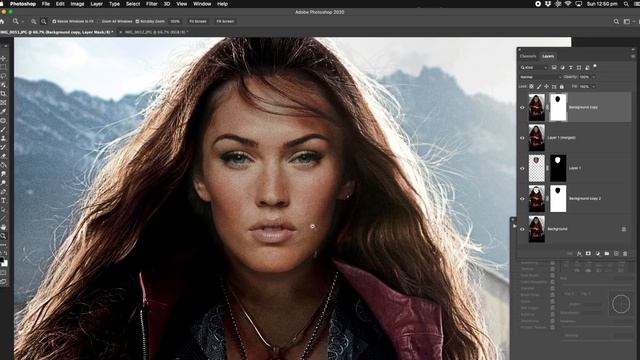Open the Opacity slider dropdown arrow

593,77
